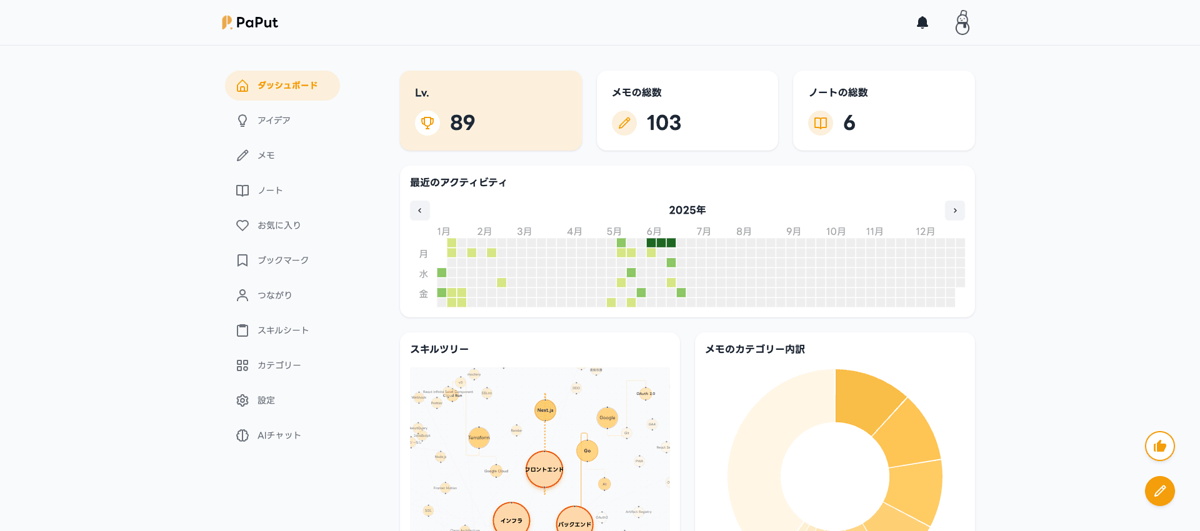Click the pencil icon in メモの総数 card
This screenshot has height=531, width=1200.
[x=624, y=123]
